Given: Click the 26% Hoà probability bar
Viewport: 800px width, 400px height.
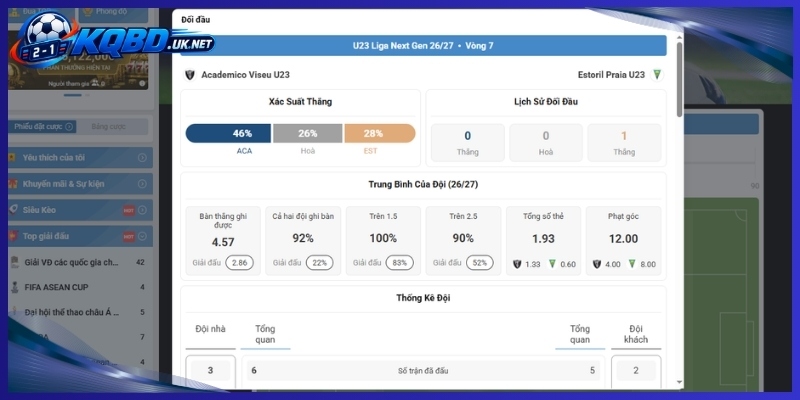Looking at the screenshot, I should (x=308, y=134).
